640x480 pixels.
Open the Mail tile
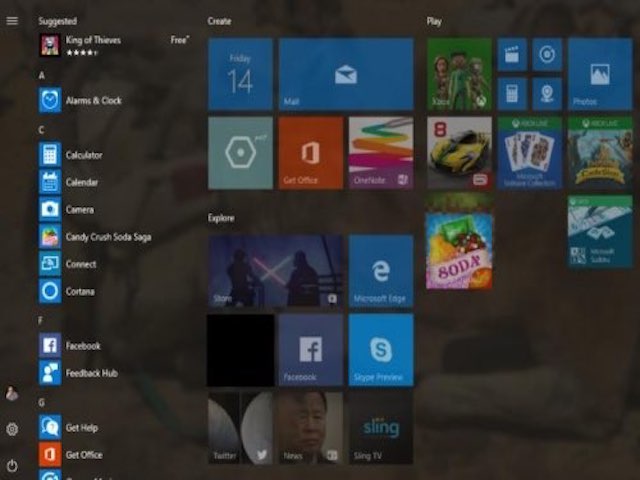[346, 74]
